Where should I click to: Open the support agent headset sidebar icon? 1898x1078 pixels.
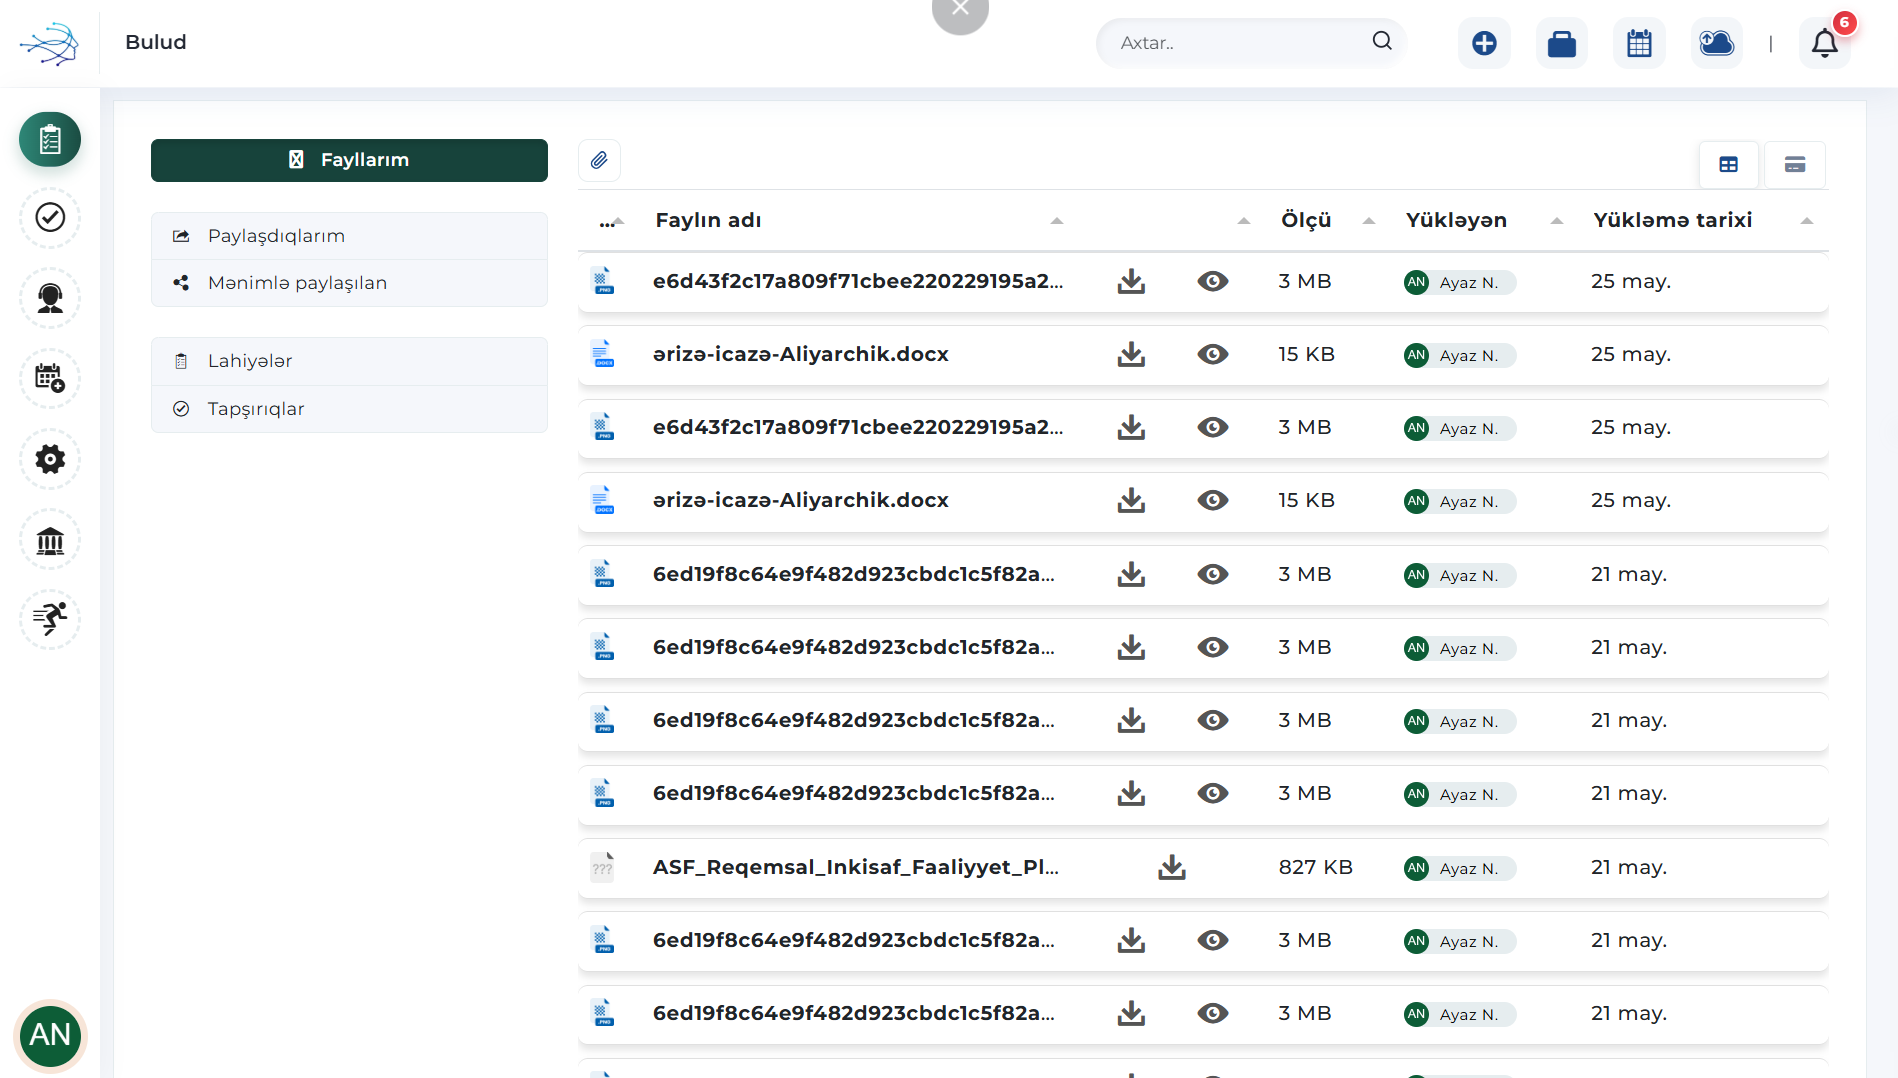50,298
